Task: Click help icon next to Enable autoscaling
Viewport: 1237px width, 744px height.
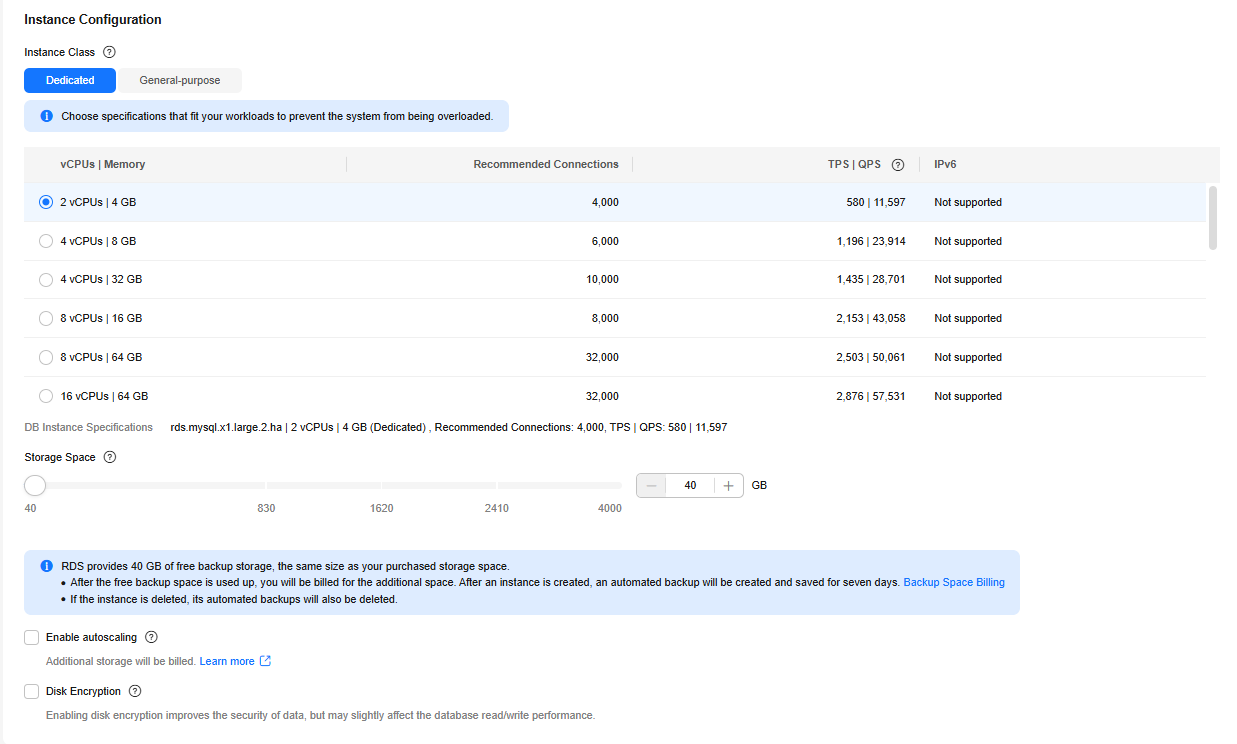Action: pyautogui.click(x=151, y=637)
